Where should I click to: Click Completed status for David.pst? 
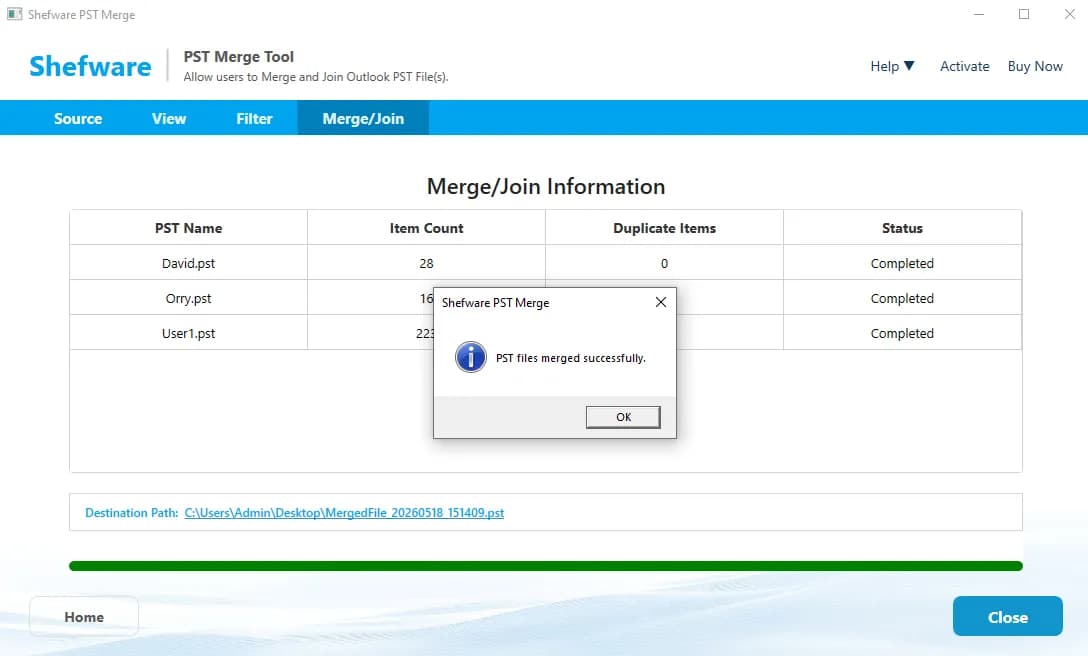[x=902, y=263]
